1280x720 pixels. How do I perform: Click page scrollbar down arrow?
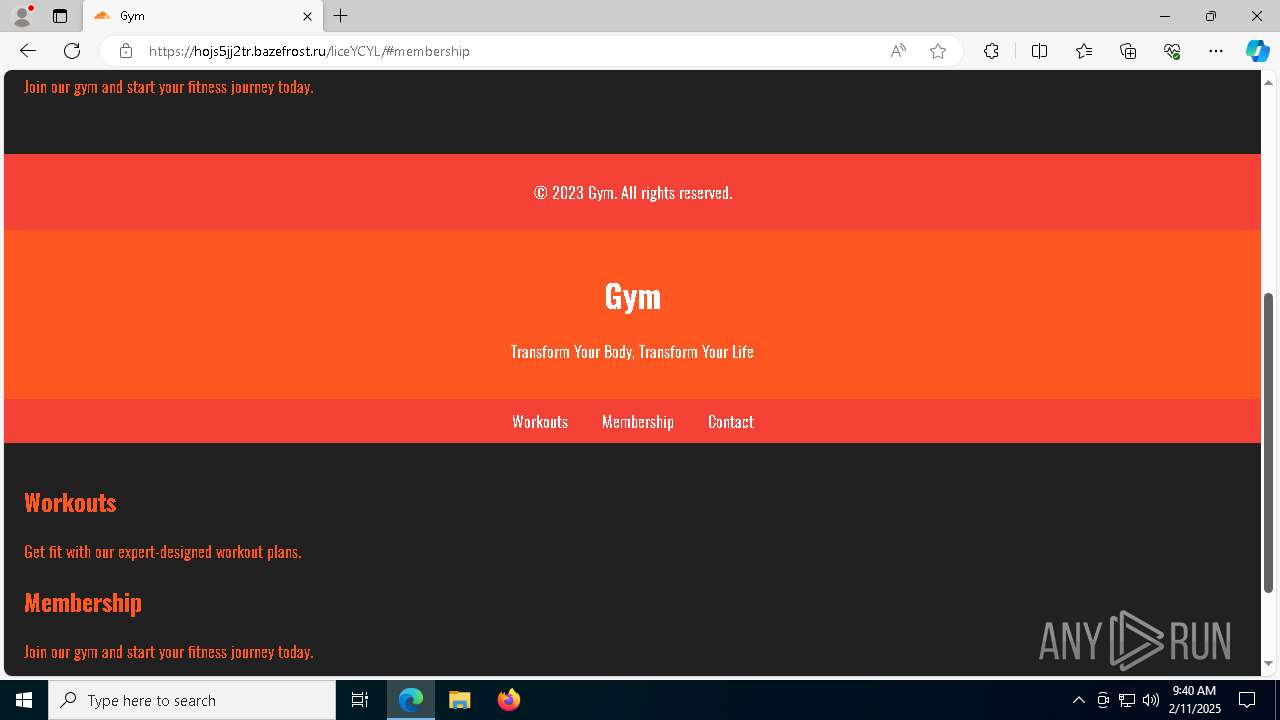click(x=1269, y=663)
